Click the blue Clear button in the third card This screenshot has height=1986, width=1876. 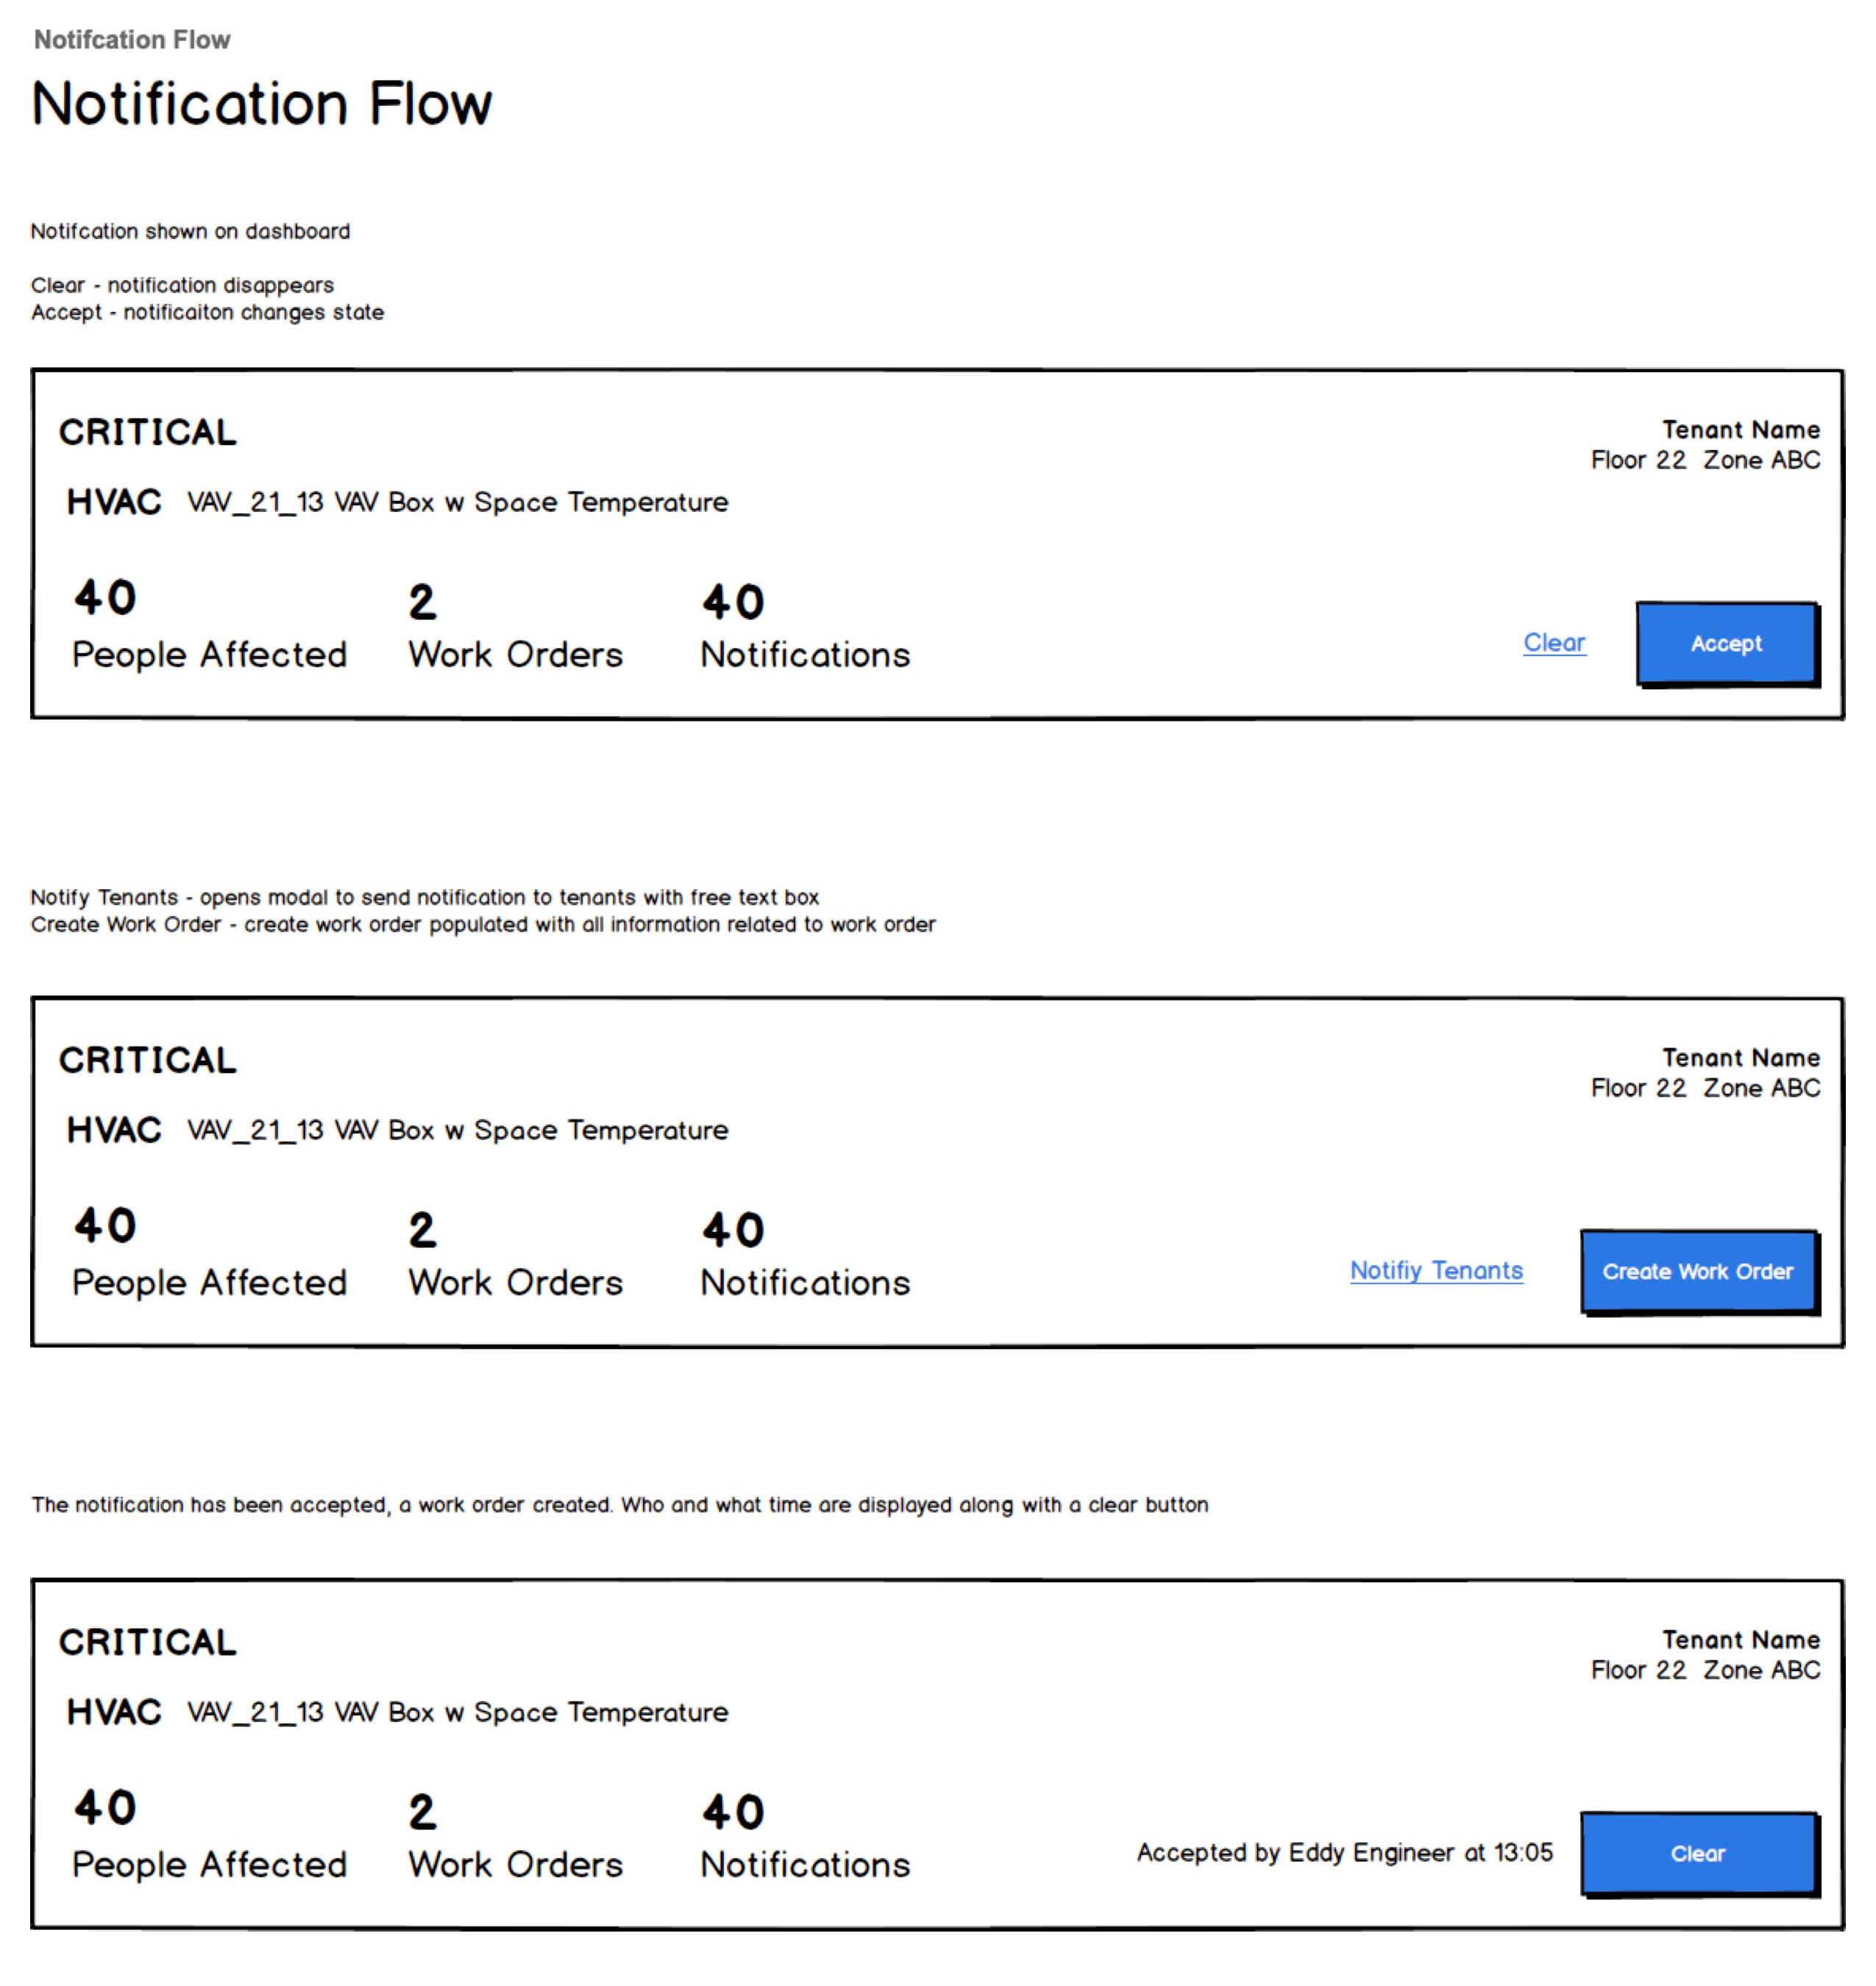tap(1699, 1853)
